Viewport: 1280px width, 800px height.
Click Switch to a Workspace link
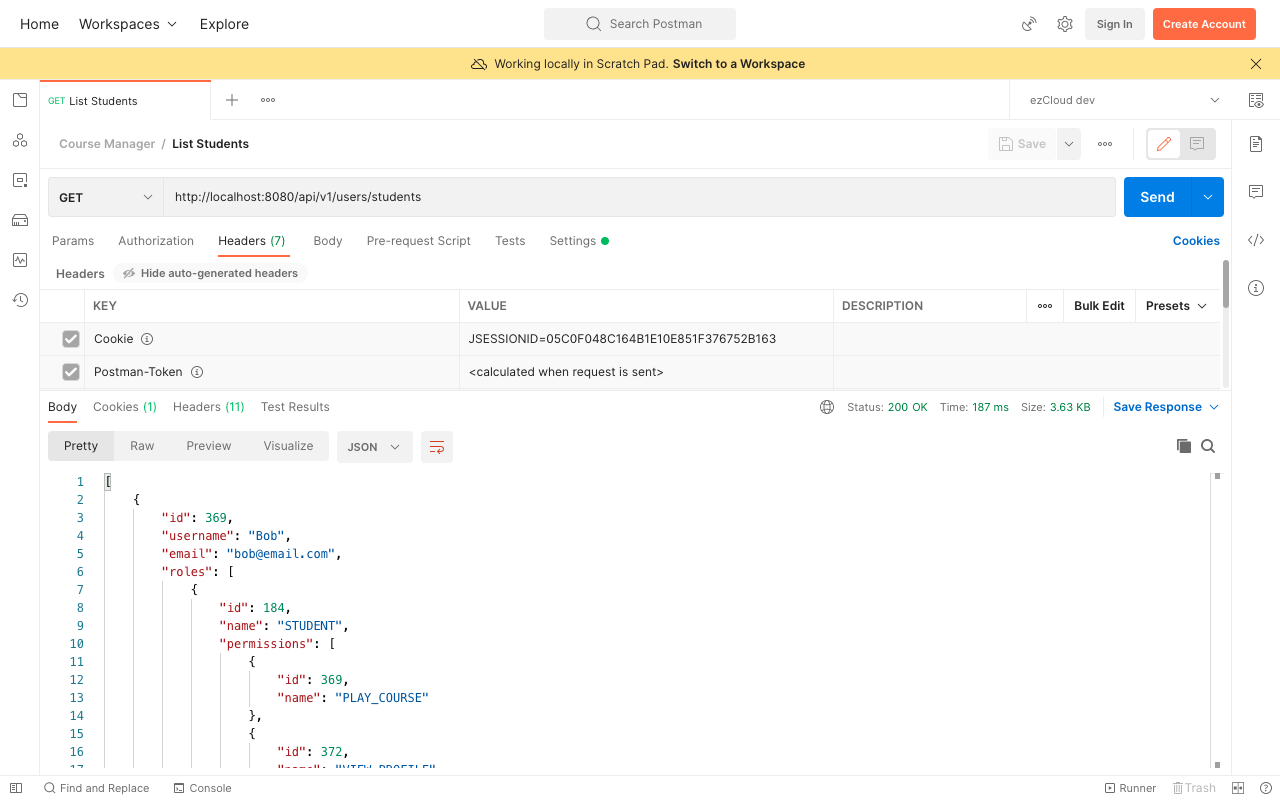tap(739, 64)
